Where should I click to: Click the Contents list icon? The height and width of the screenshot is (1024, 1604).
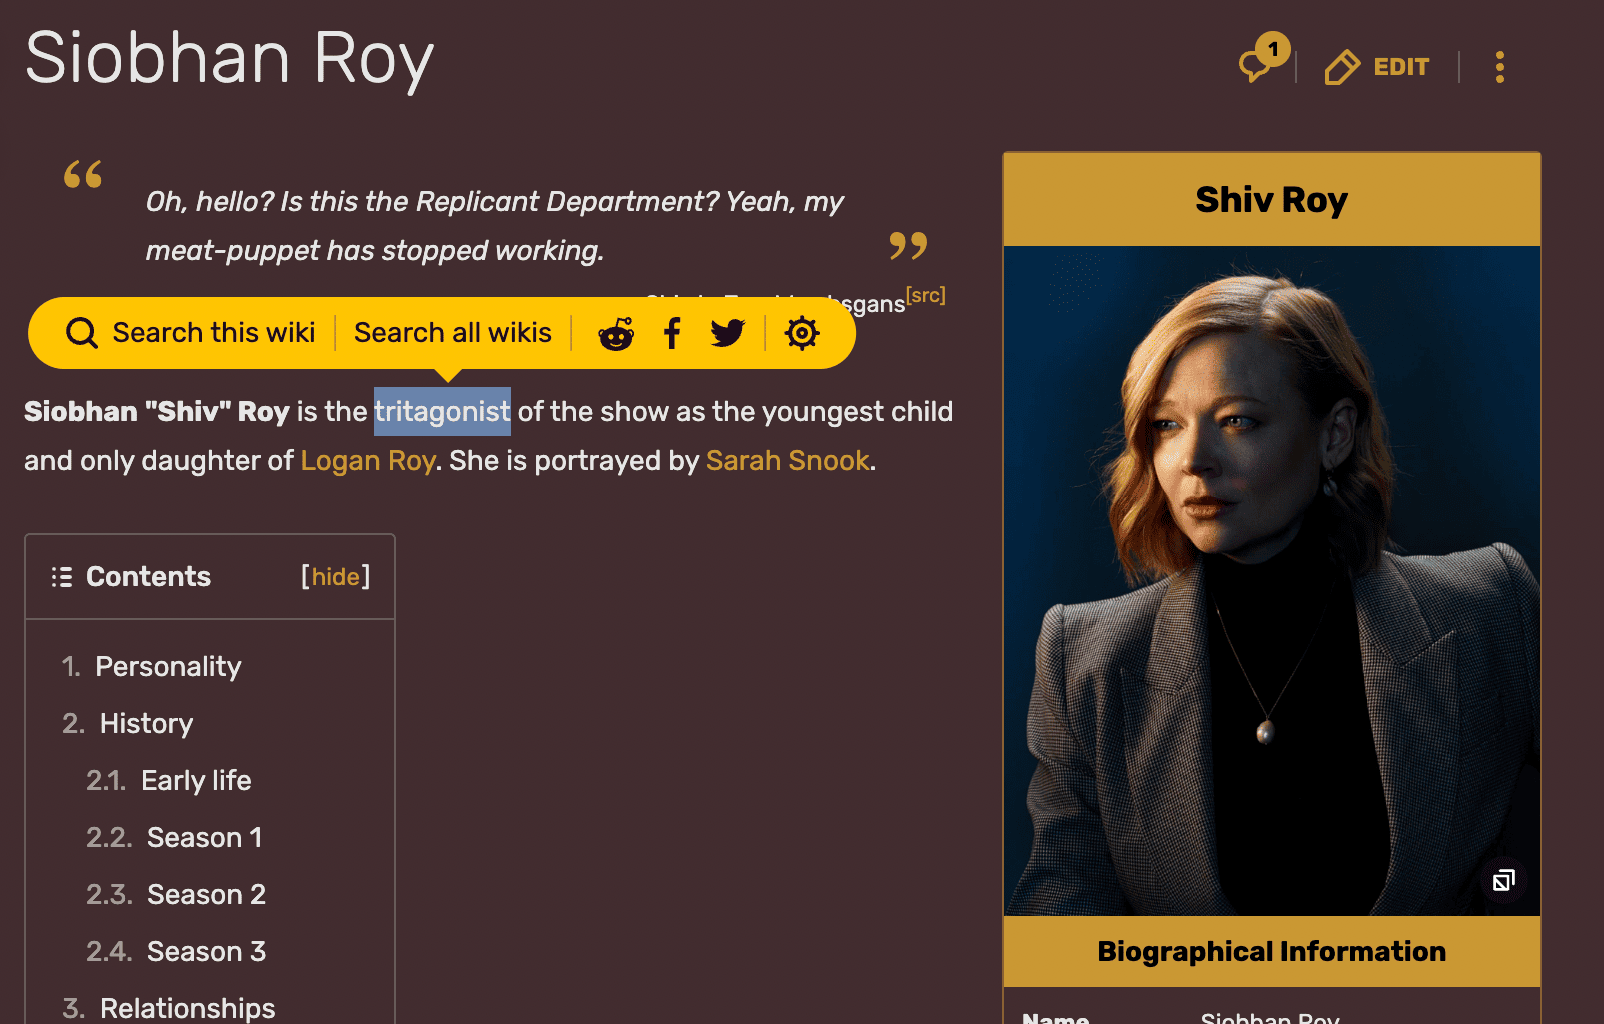tap(62, 577)
